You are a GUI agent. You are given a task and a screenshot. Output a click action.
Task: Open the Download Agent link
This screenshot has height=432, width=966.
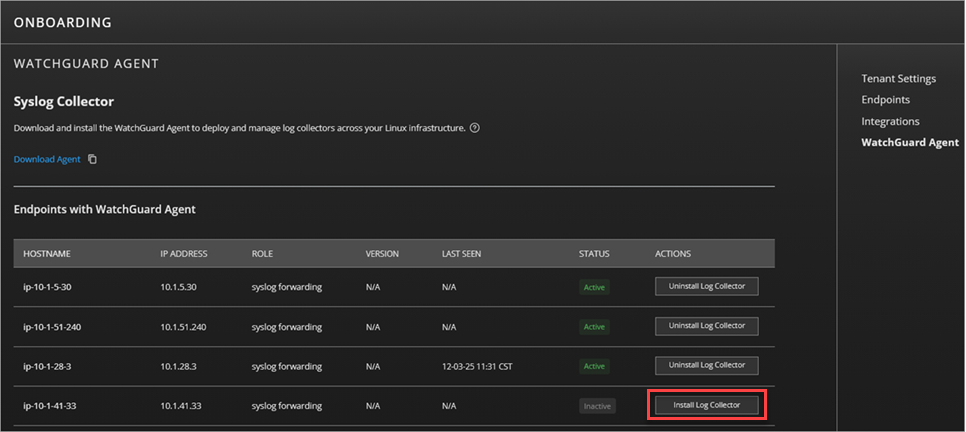coord(47,159)
